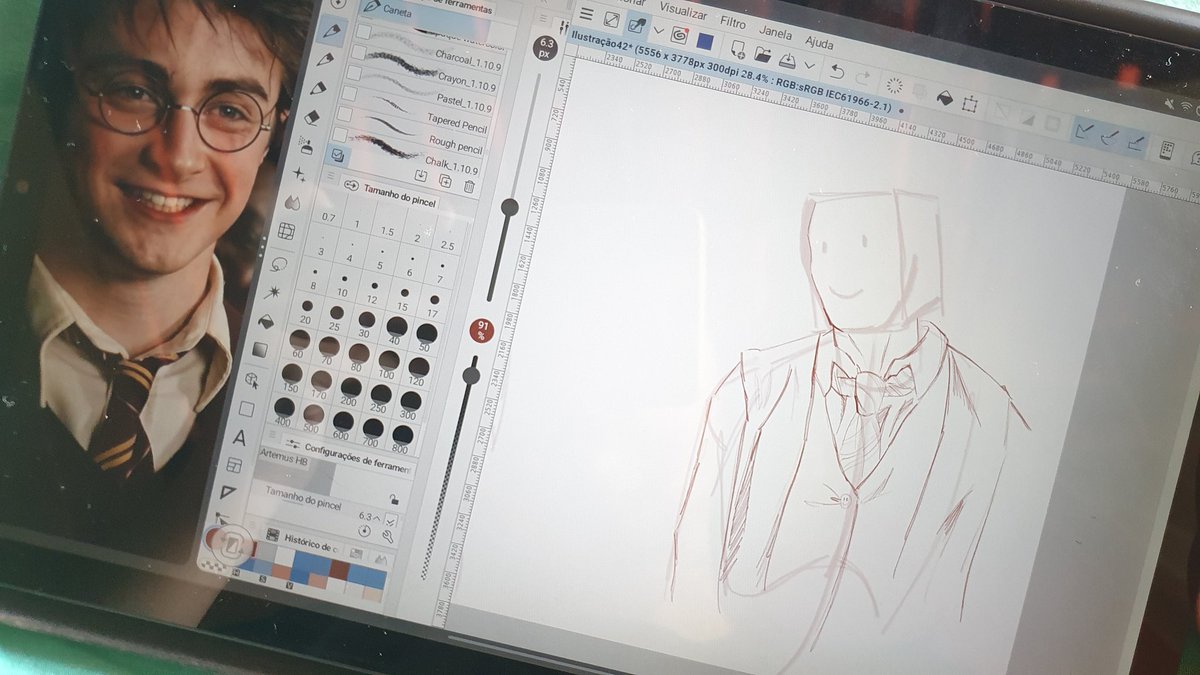Select the Auto select magic wand tool
This screenshot has height=675, width=1200.
pyautogui.click(x=274, y=292)
